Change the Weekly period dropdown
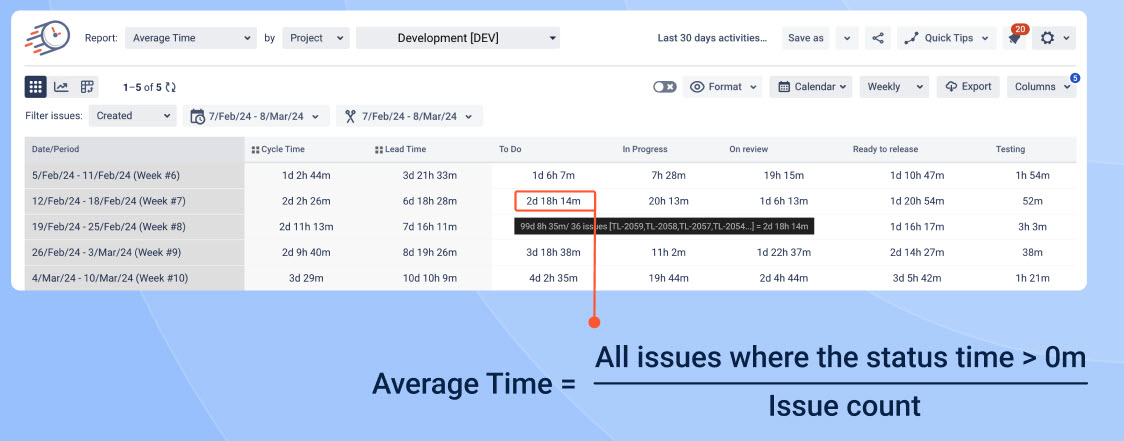This screenshot has width=1124, height=441. click(895, 87)
